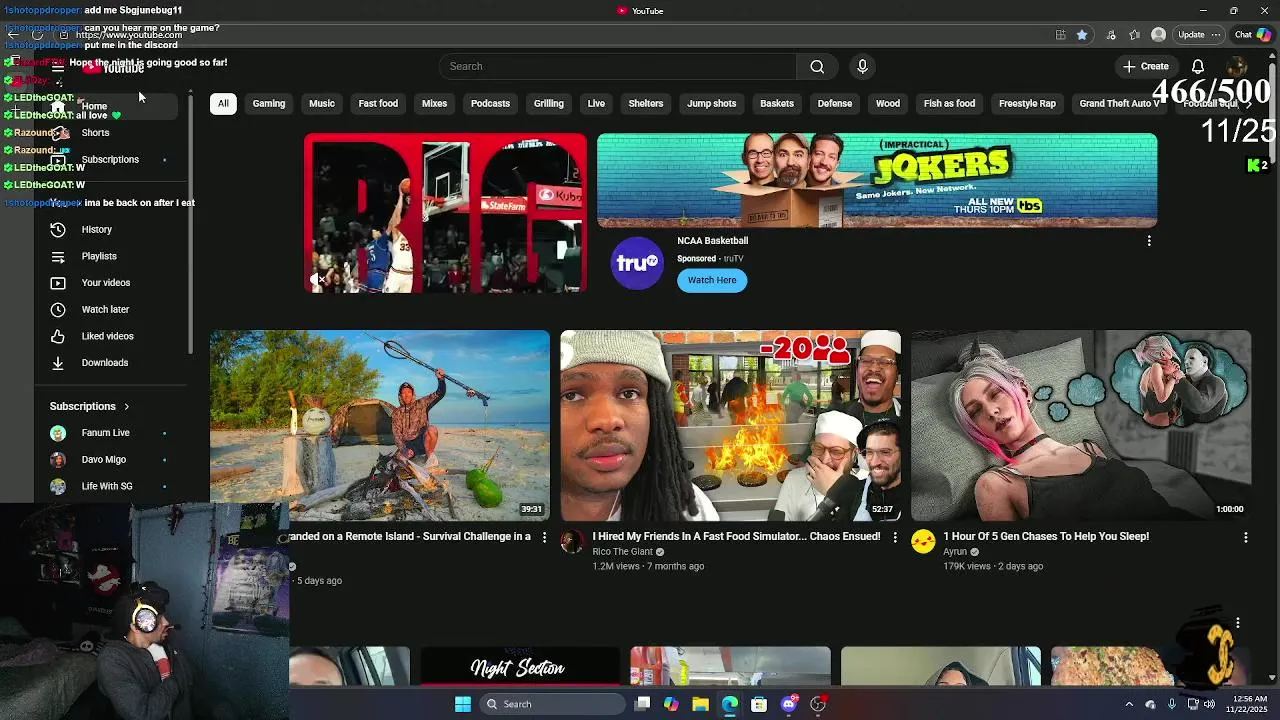Open Discord from the taskbar
Image resolution: width=1280 pixels, height=720 pixels.
(x=789, y=704)
